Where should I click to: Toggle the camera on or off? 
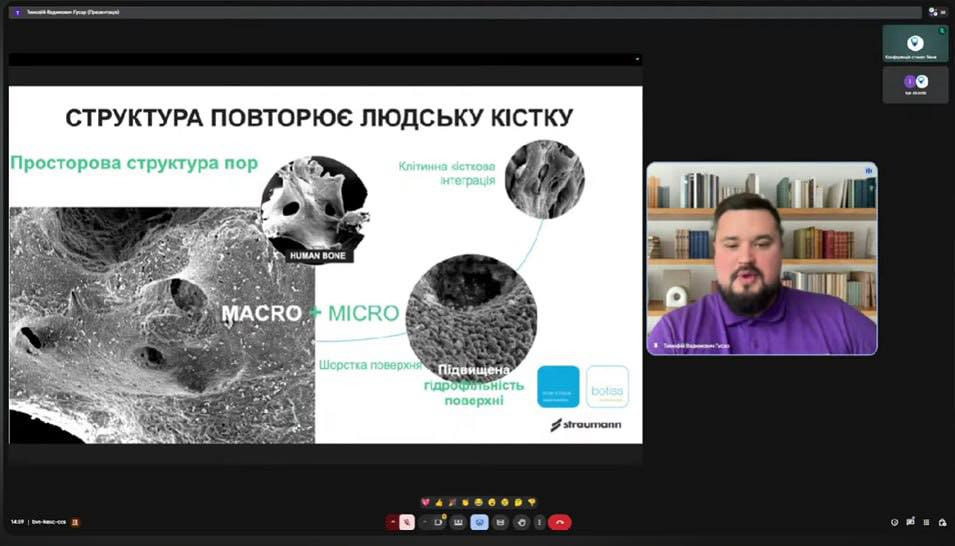coord(439,522)
